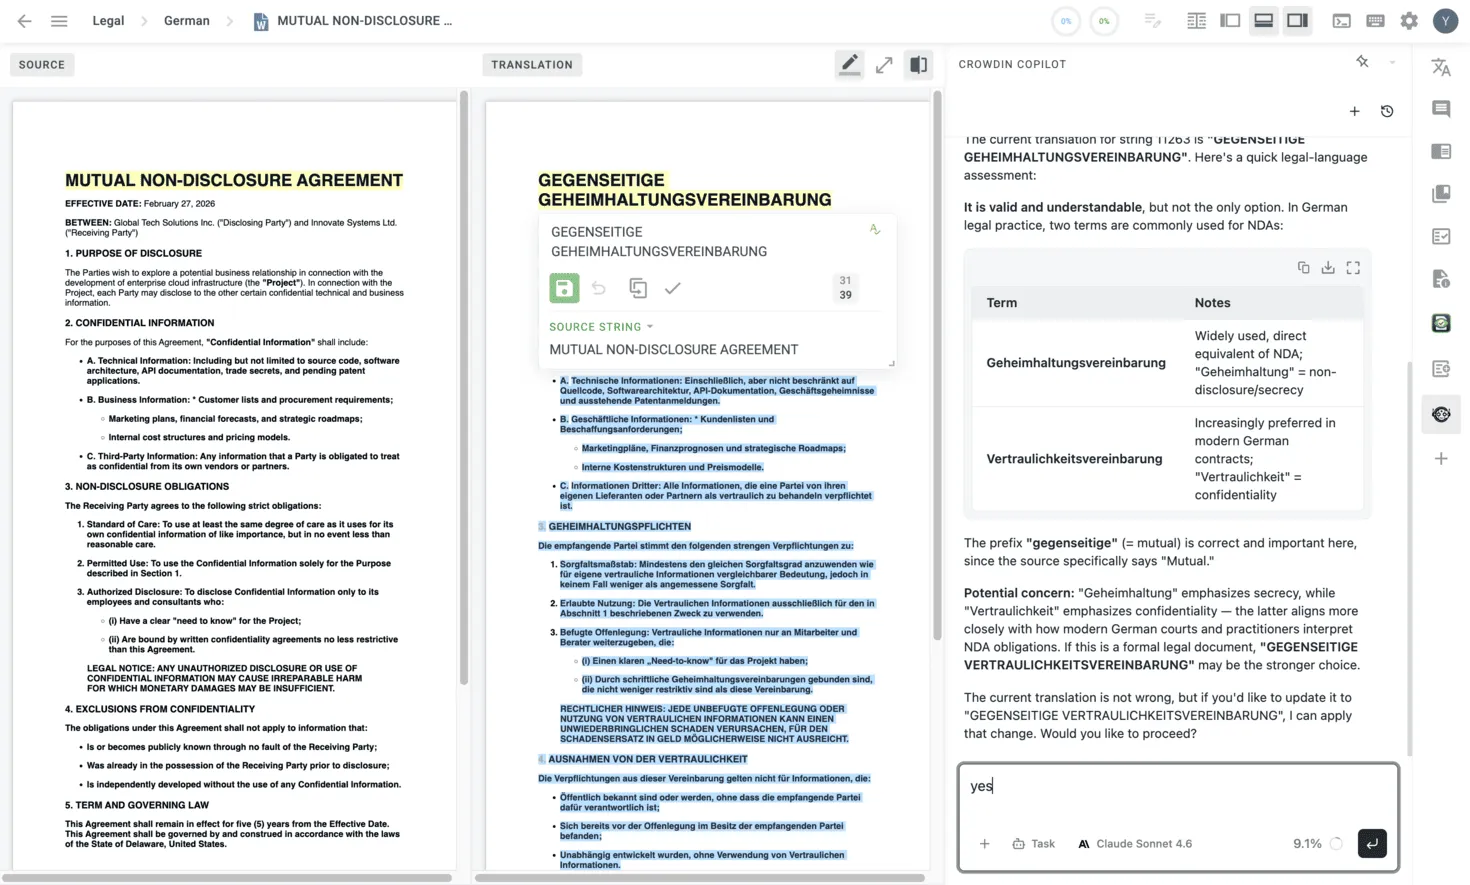Screen dimensions: 1470x885
Task: Open keyboard shortcuts from the top toolbar
Action: tap(1376, 20)
